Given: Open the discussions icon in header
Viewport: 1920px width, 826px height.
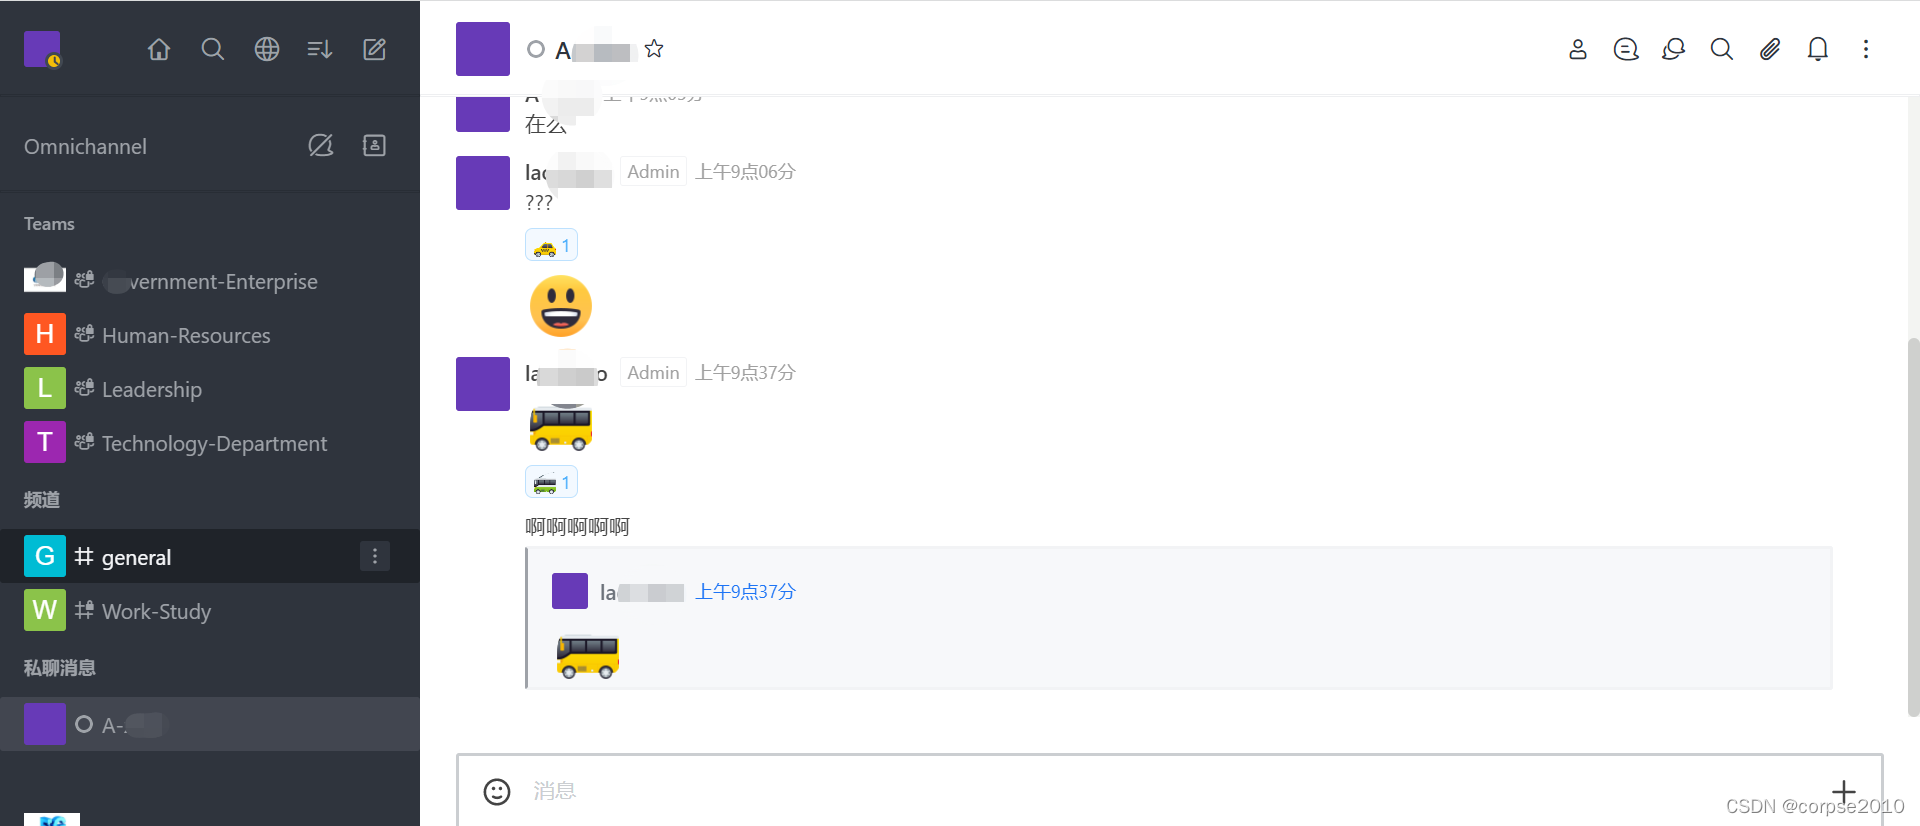Looking at the screenshot, I should [1674, 49].
